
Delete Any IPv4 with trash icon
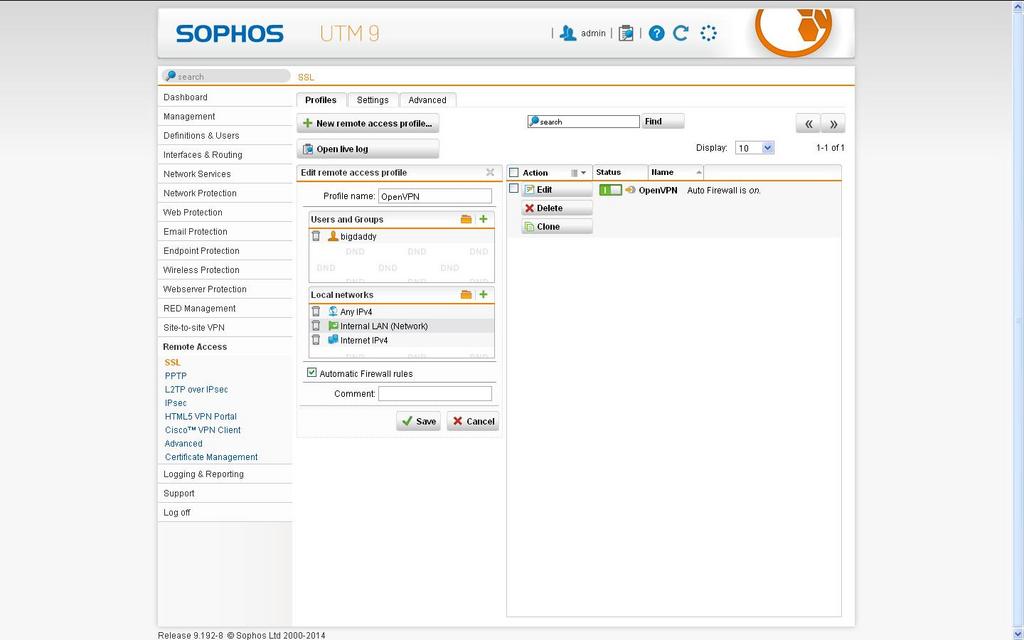(x=316, y=312)
